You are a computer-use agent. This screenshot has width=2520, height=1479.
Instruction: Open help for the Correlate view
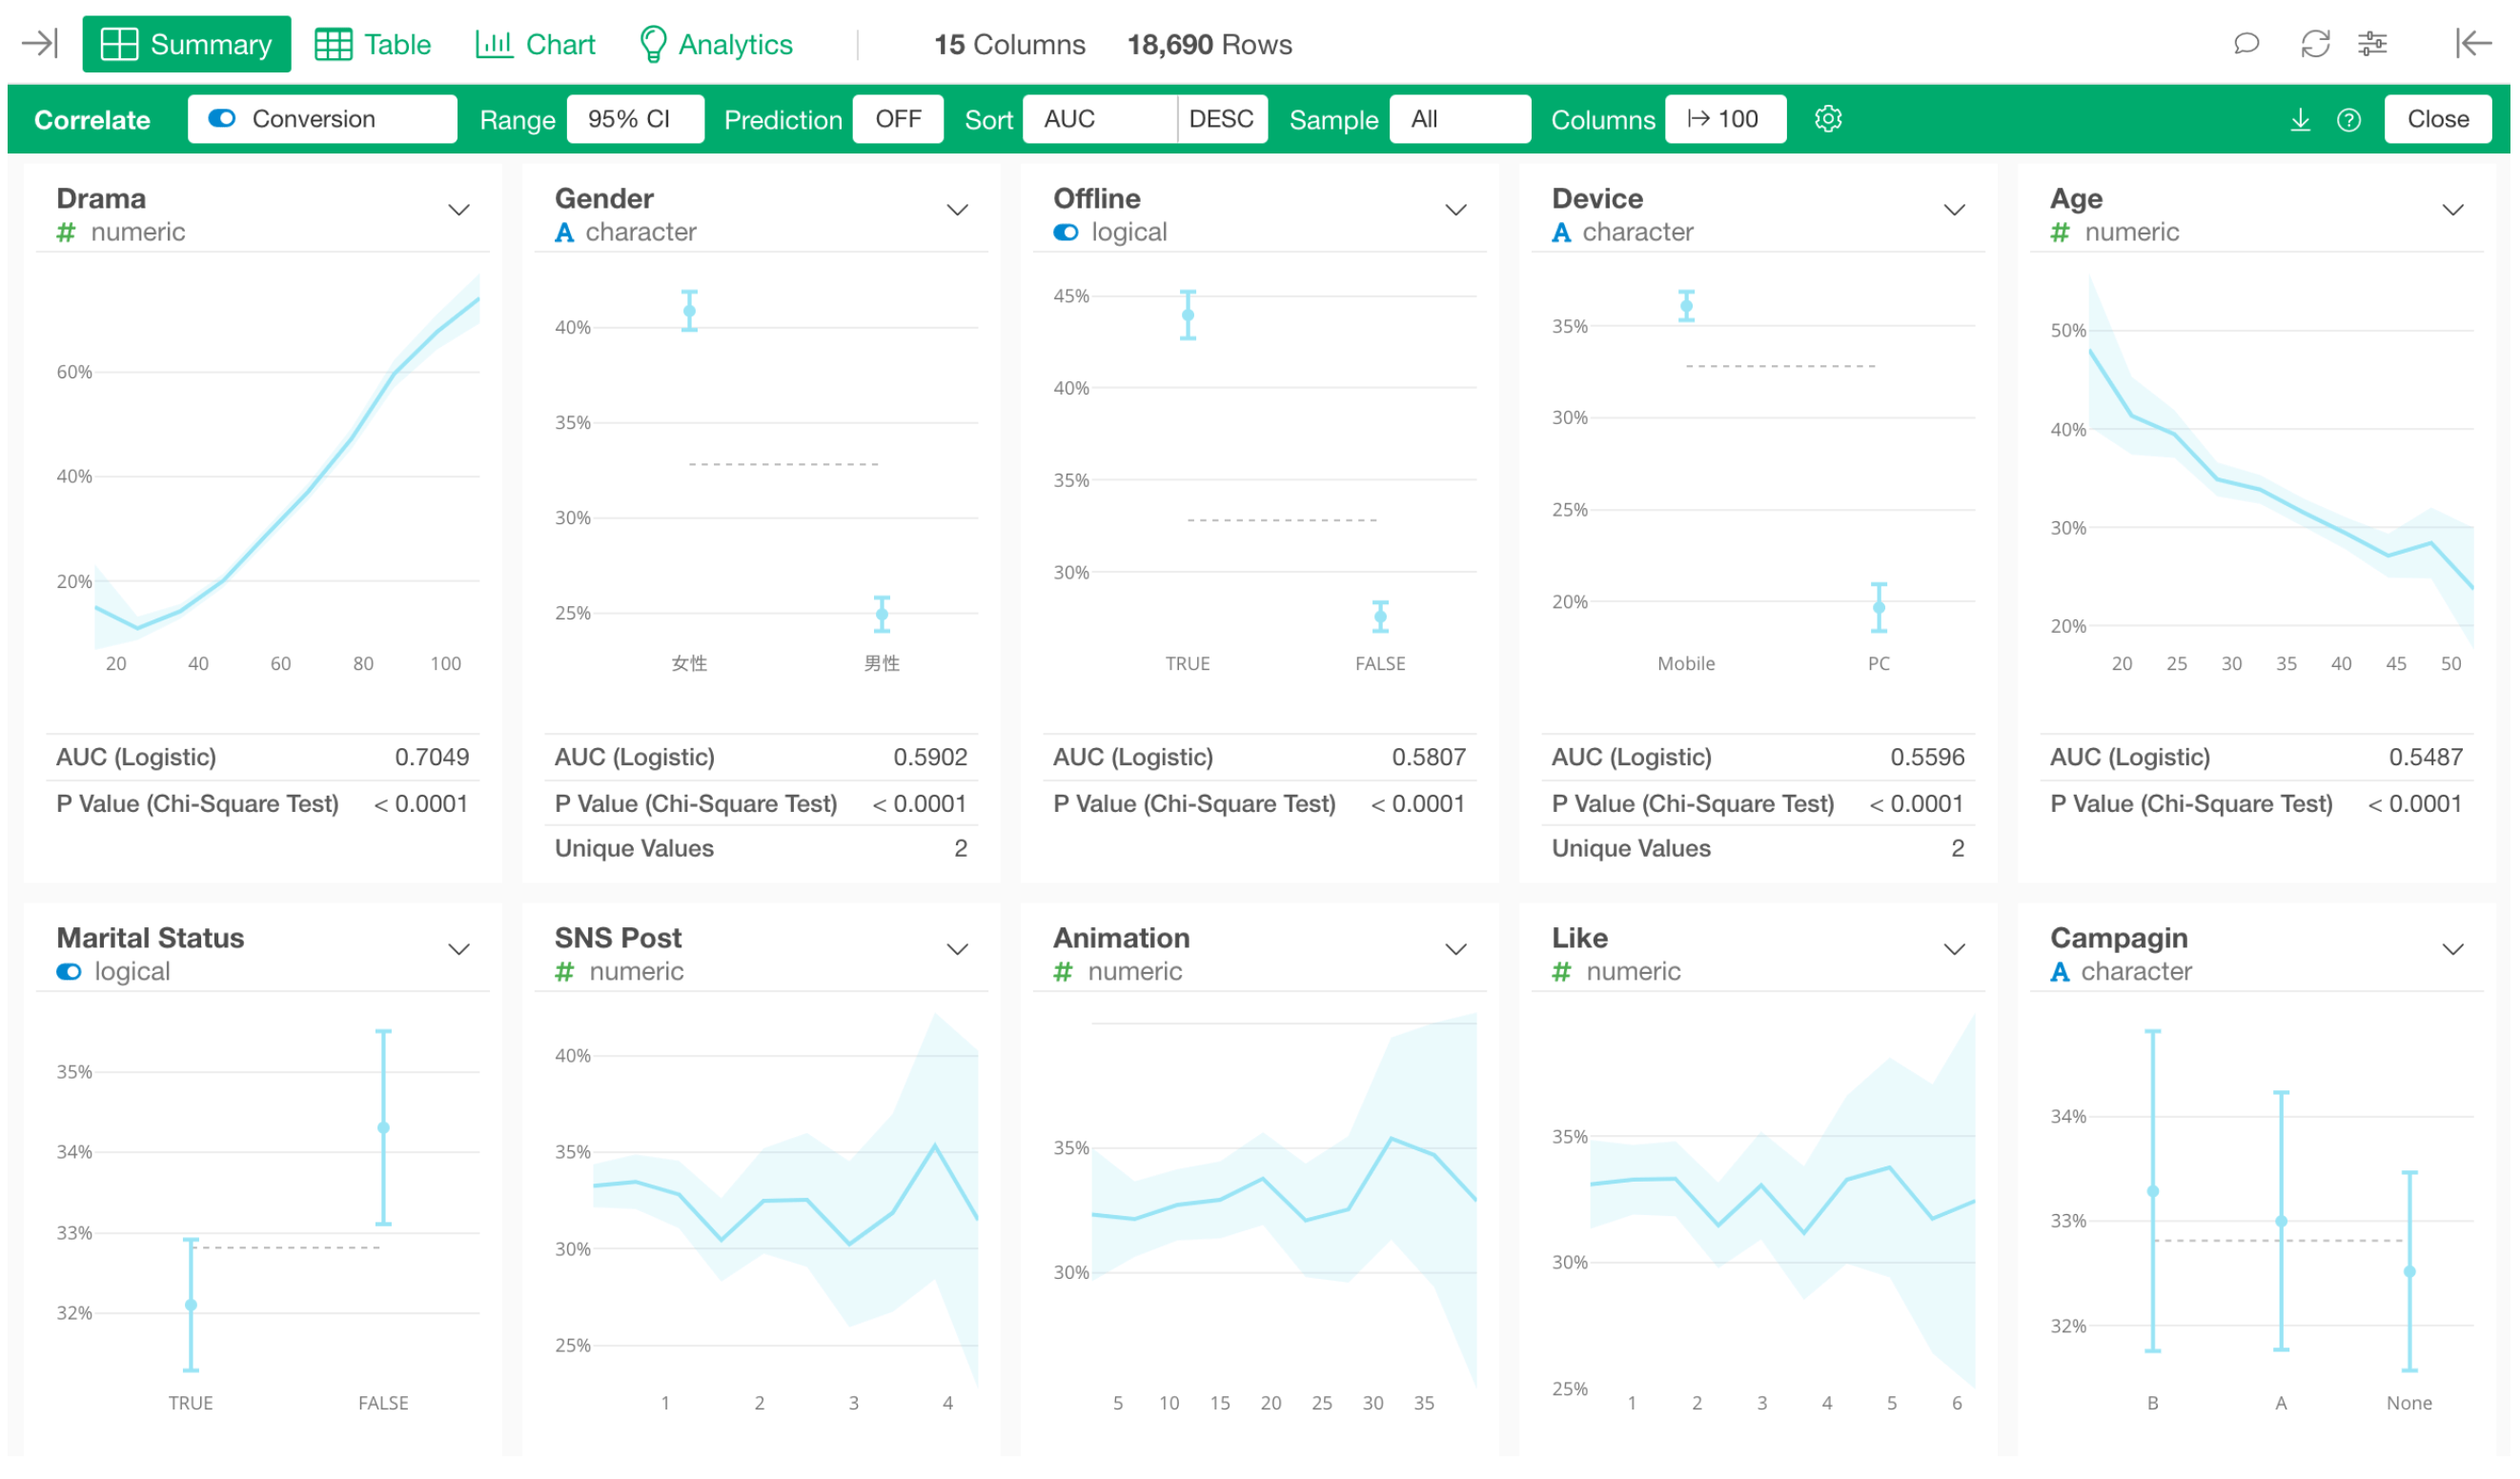pyautogui.click(x=2348, y=119)
